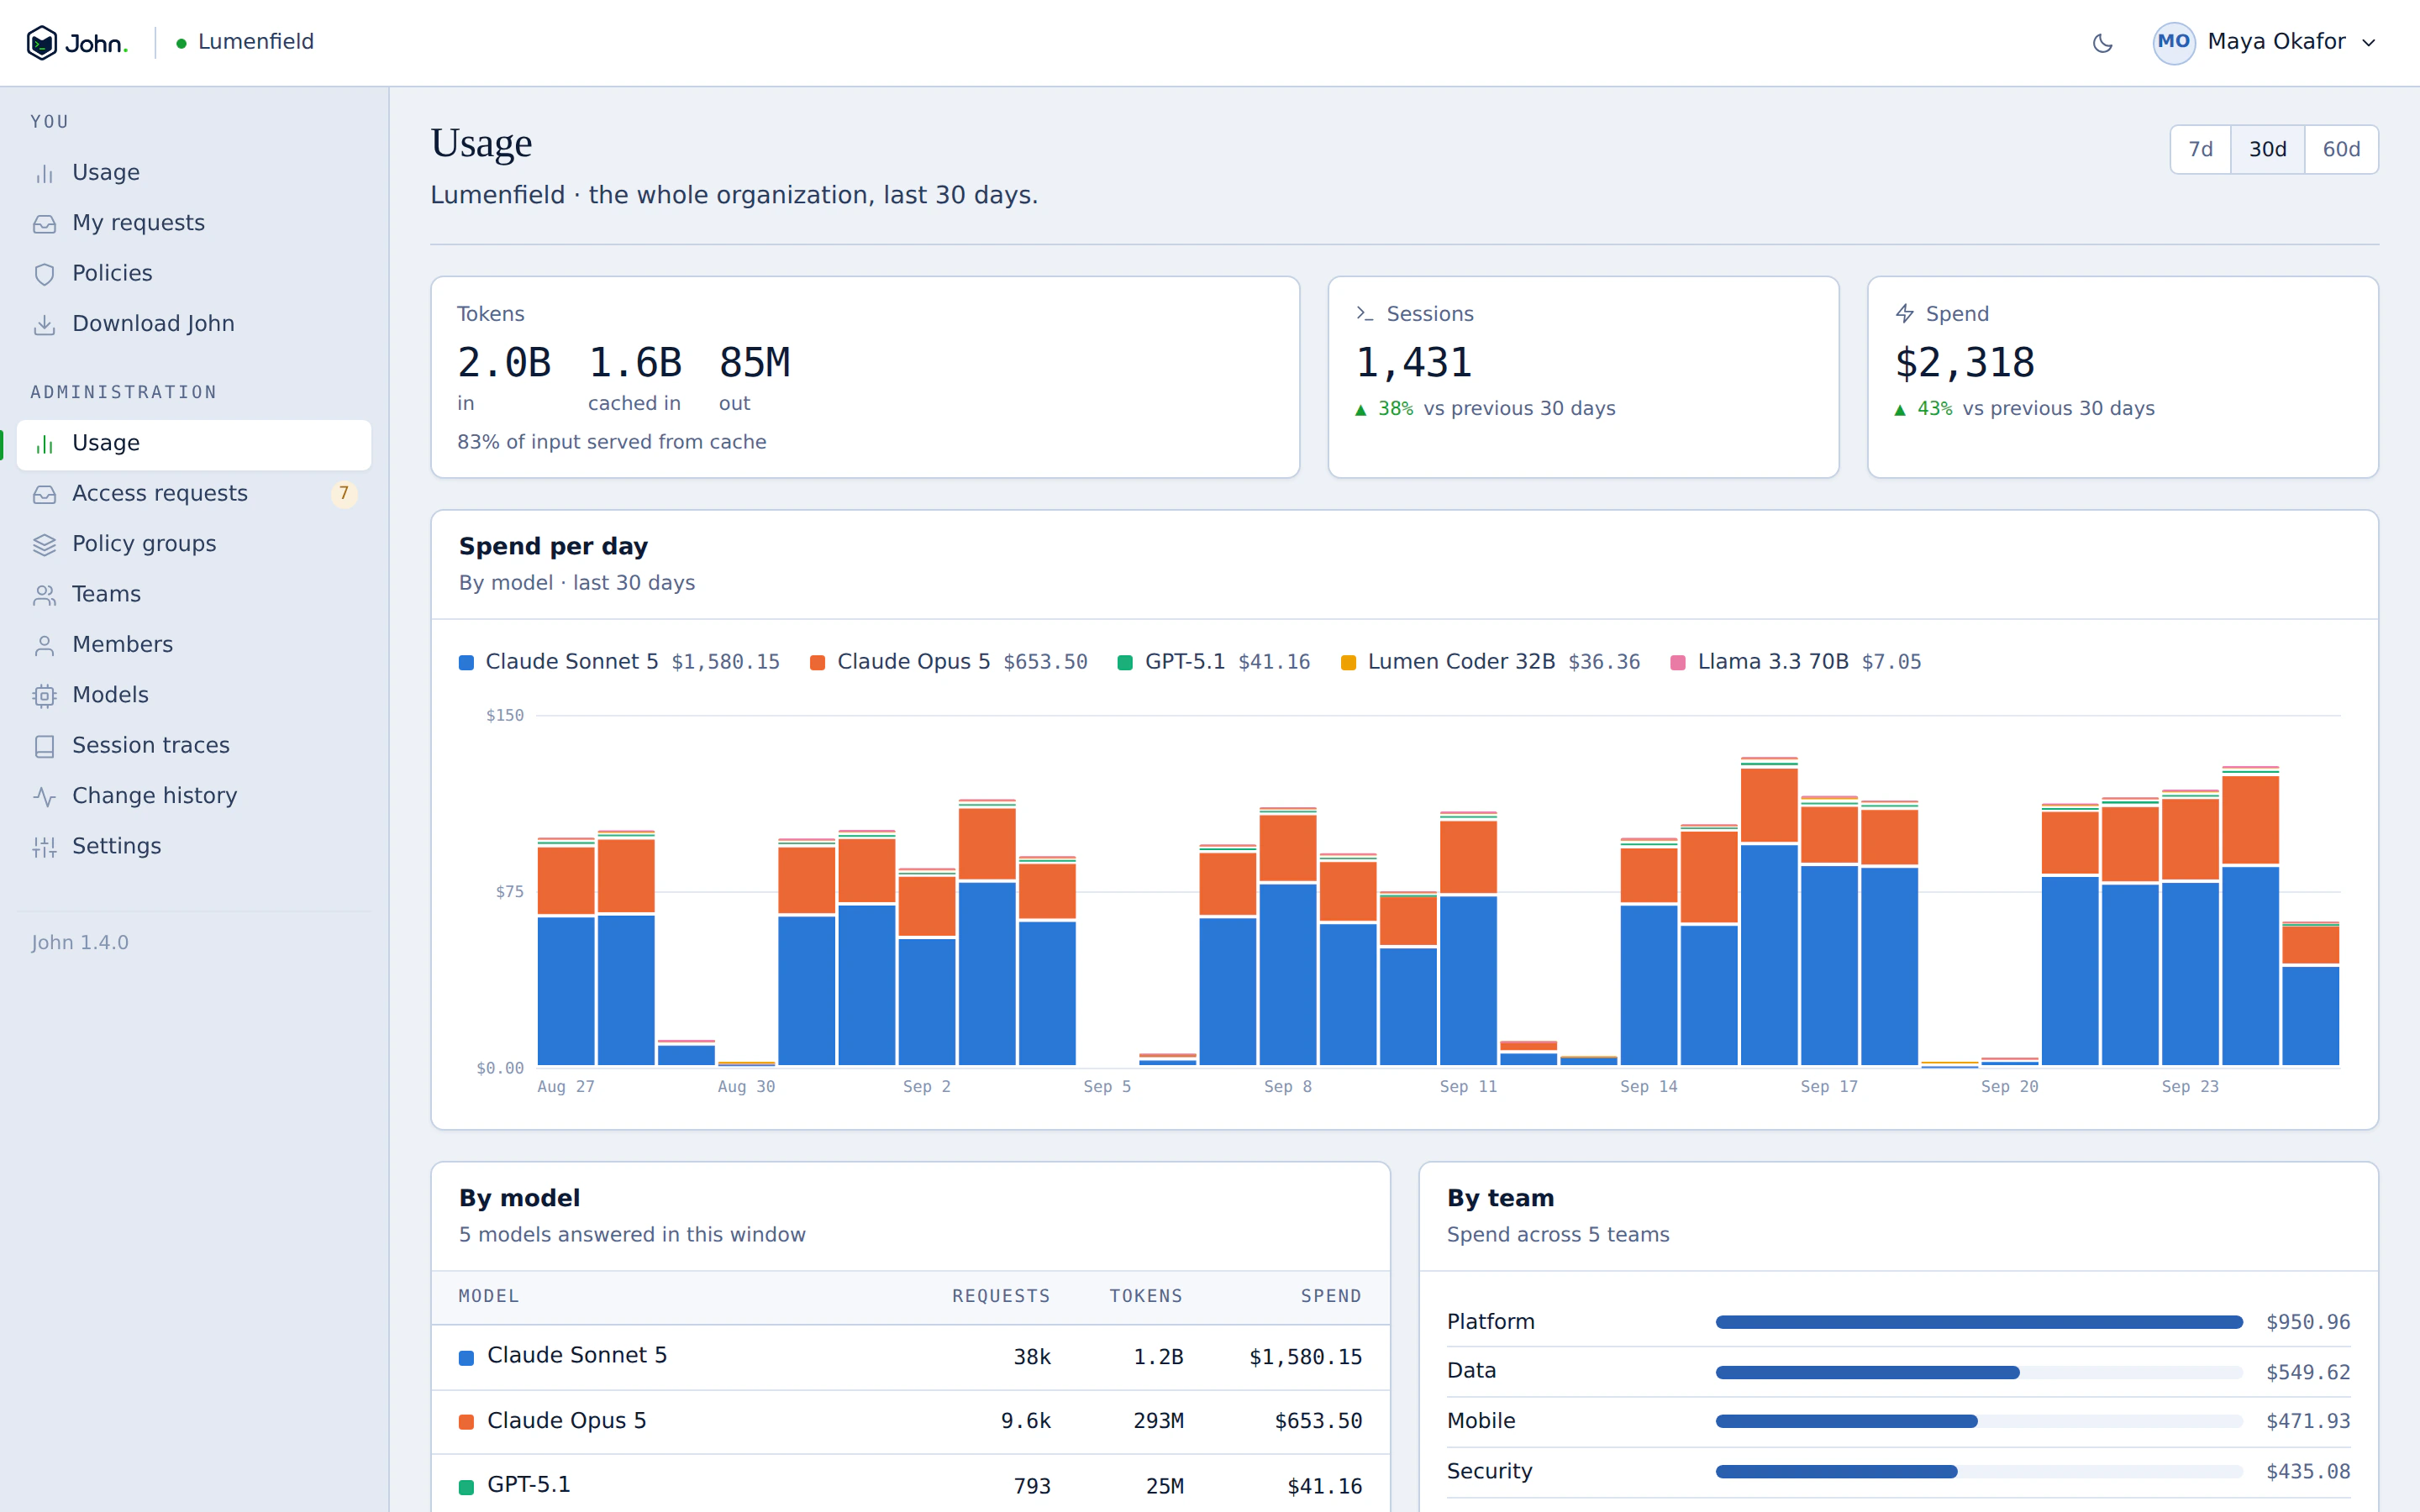Screen dimensions: 2420x1512
Task: Click the Mobile team spend bar
Action: (x=1979, y=1421)
